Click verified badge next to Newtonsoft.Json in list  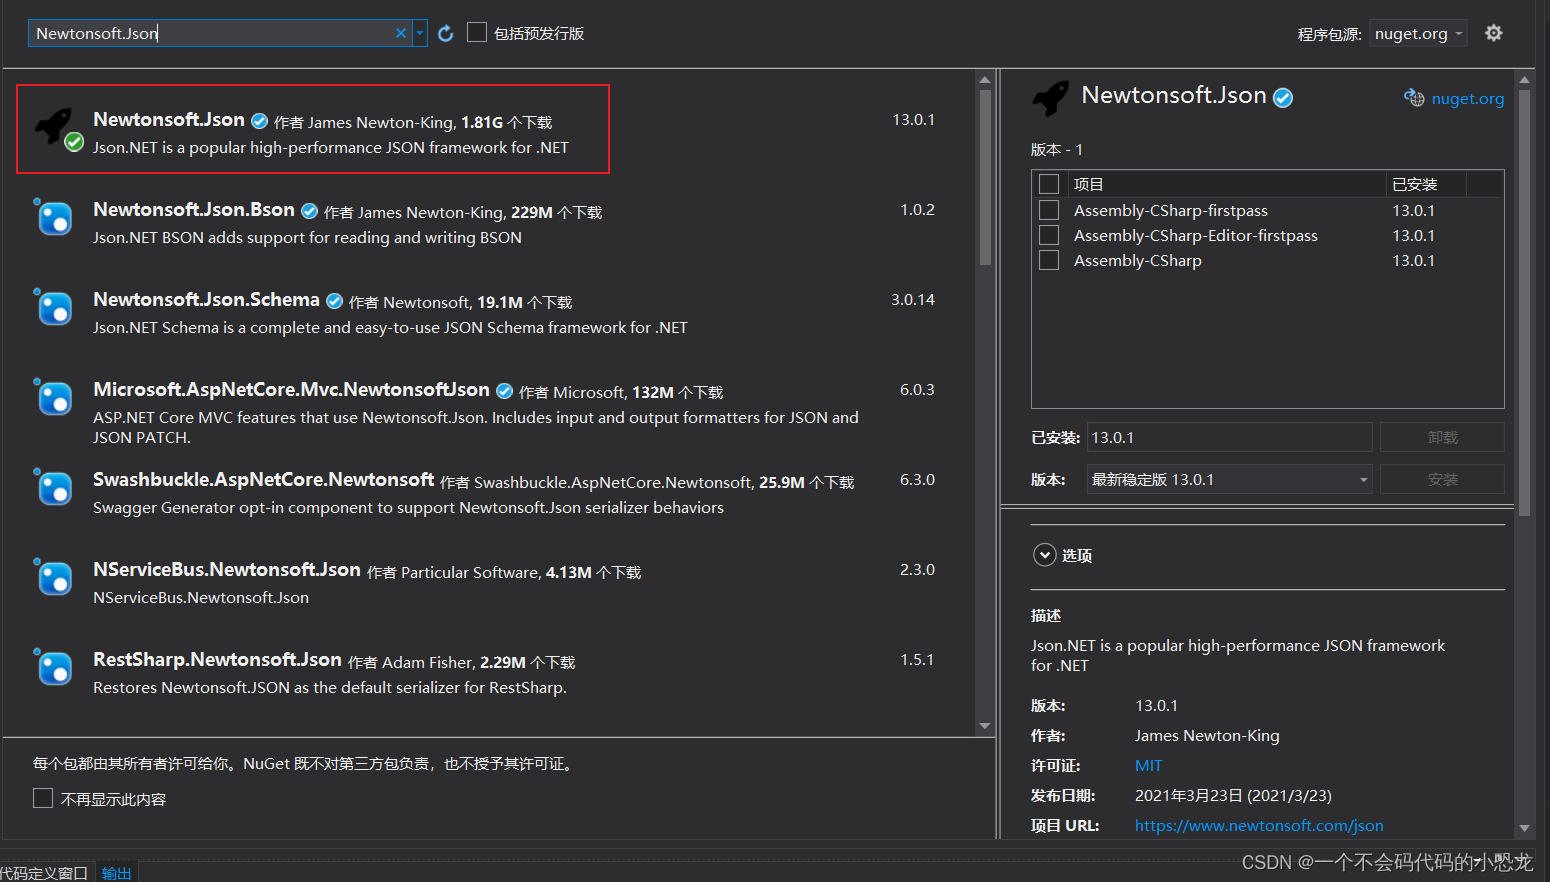(x=259, y=121)
